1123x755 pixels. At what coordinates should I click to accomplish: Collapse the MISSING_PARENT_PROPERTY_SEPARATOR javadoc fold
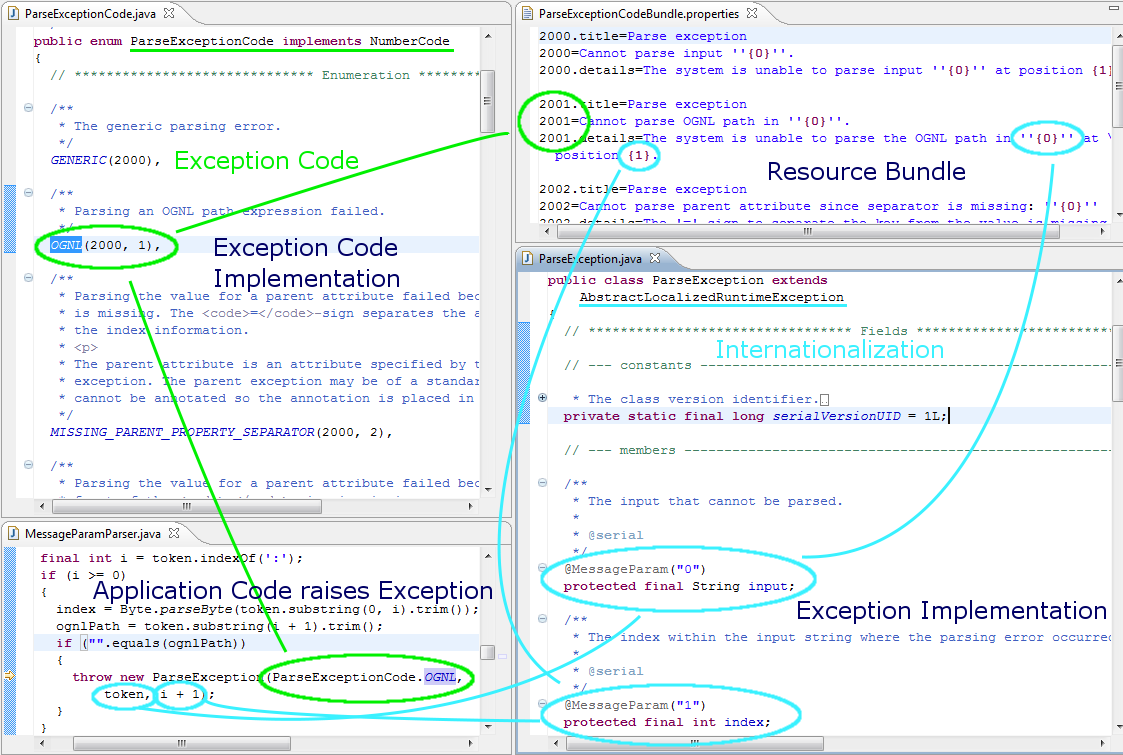pyautogui.click(x=28, y=278)
